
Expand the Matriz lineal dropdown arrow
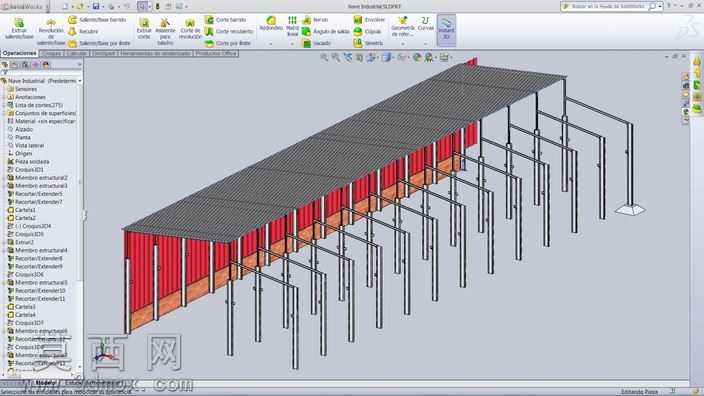click(292, 44)
